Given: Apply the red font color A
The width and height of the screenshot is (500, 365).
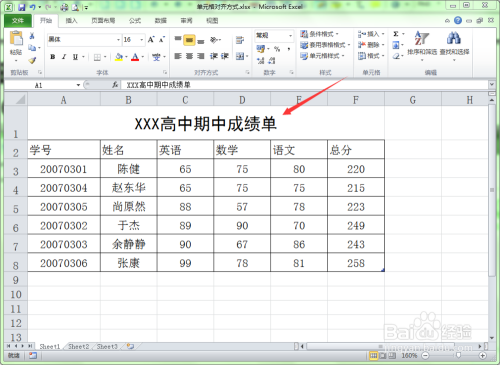Looking at the screenshot, I should (135, 57).
